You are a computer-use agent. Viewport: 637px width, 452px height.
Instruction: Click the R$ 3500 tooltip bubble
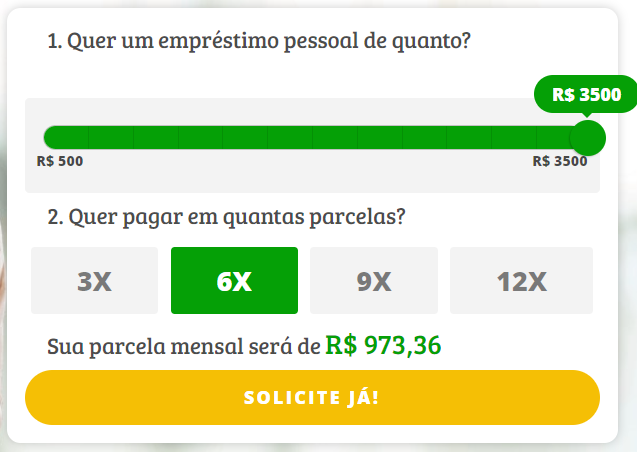586,95
